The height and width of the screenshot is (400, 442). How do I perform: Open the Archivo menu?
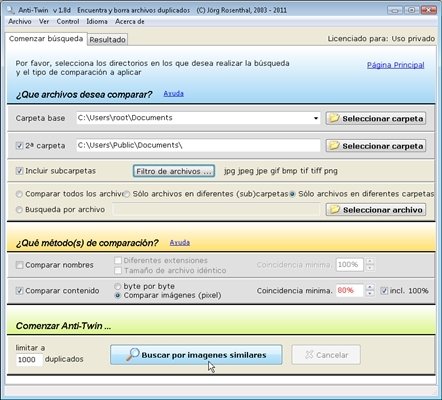click(20, 21)
